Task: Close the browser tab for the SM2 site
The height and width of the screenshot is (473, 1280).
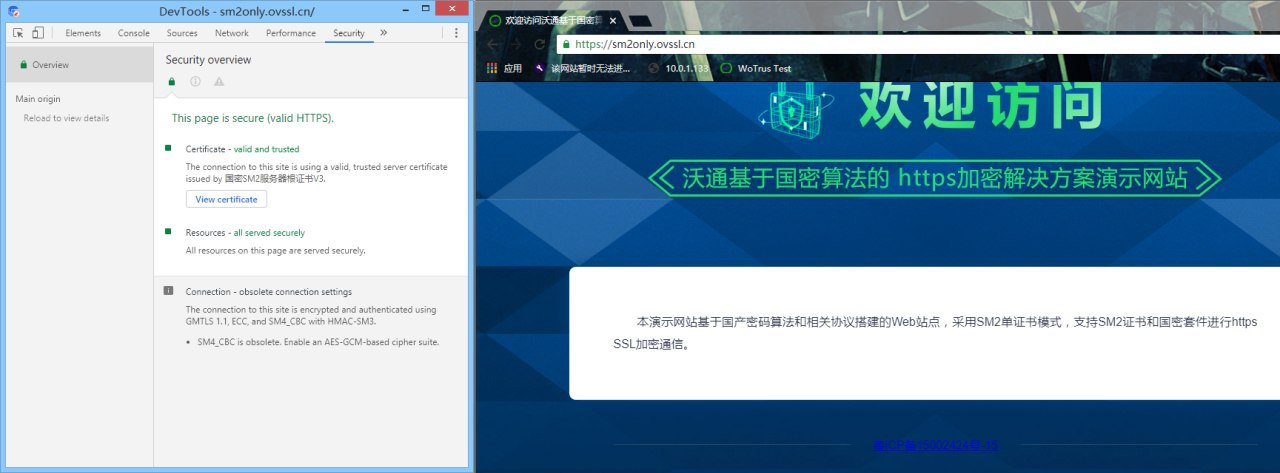Action: point(613,20)
